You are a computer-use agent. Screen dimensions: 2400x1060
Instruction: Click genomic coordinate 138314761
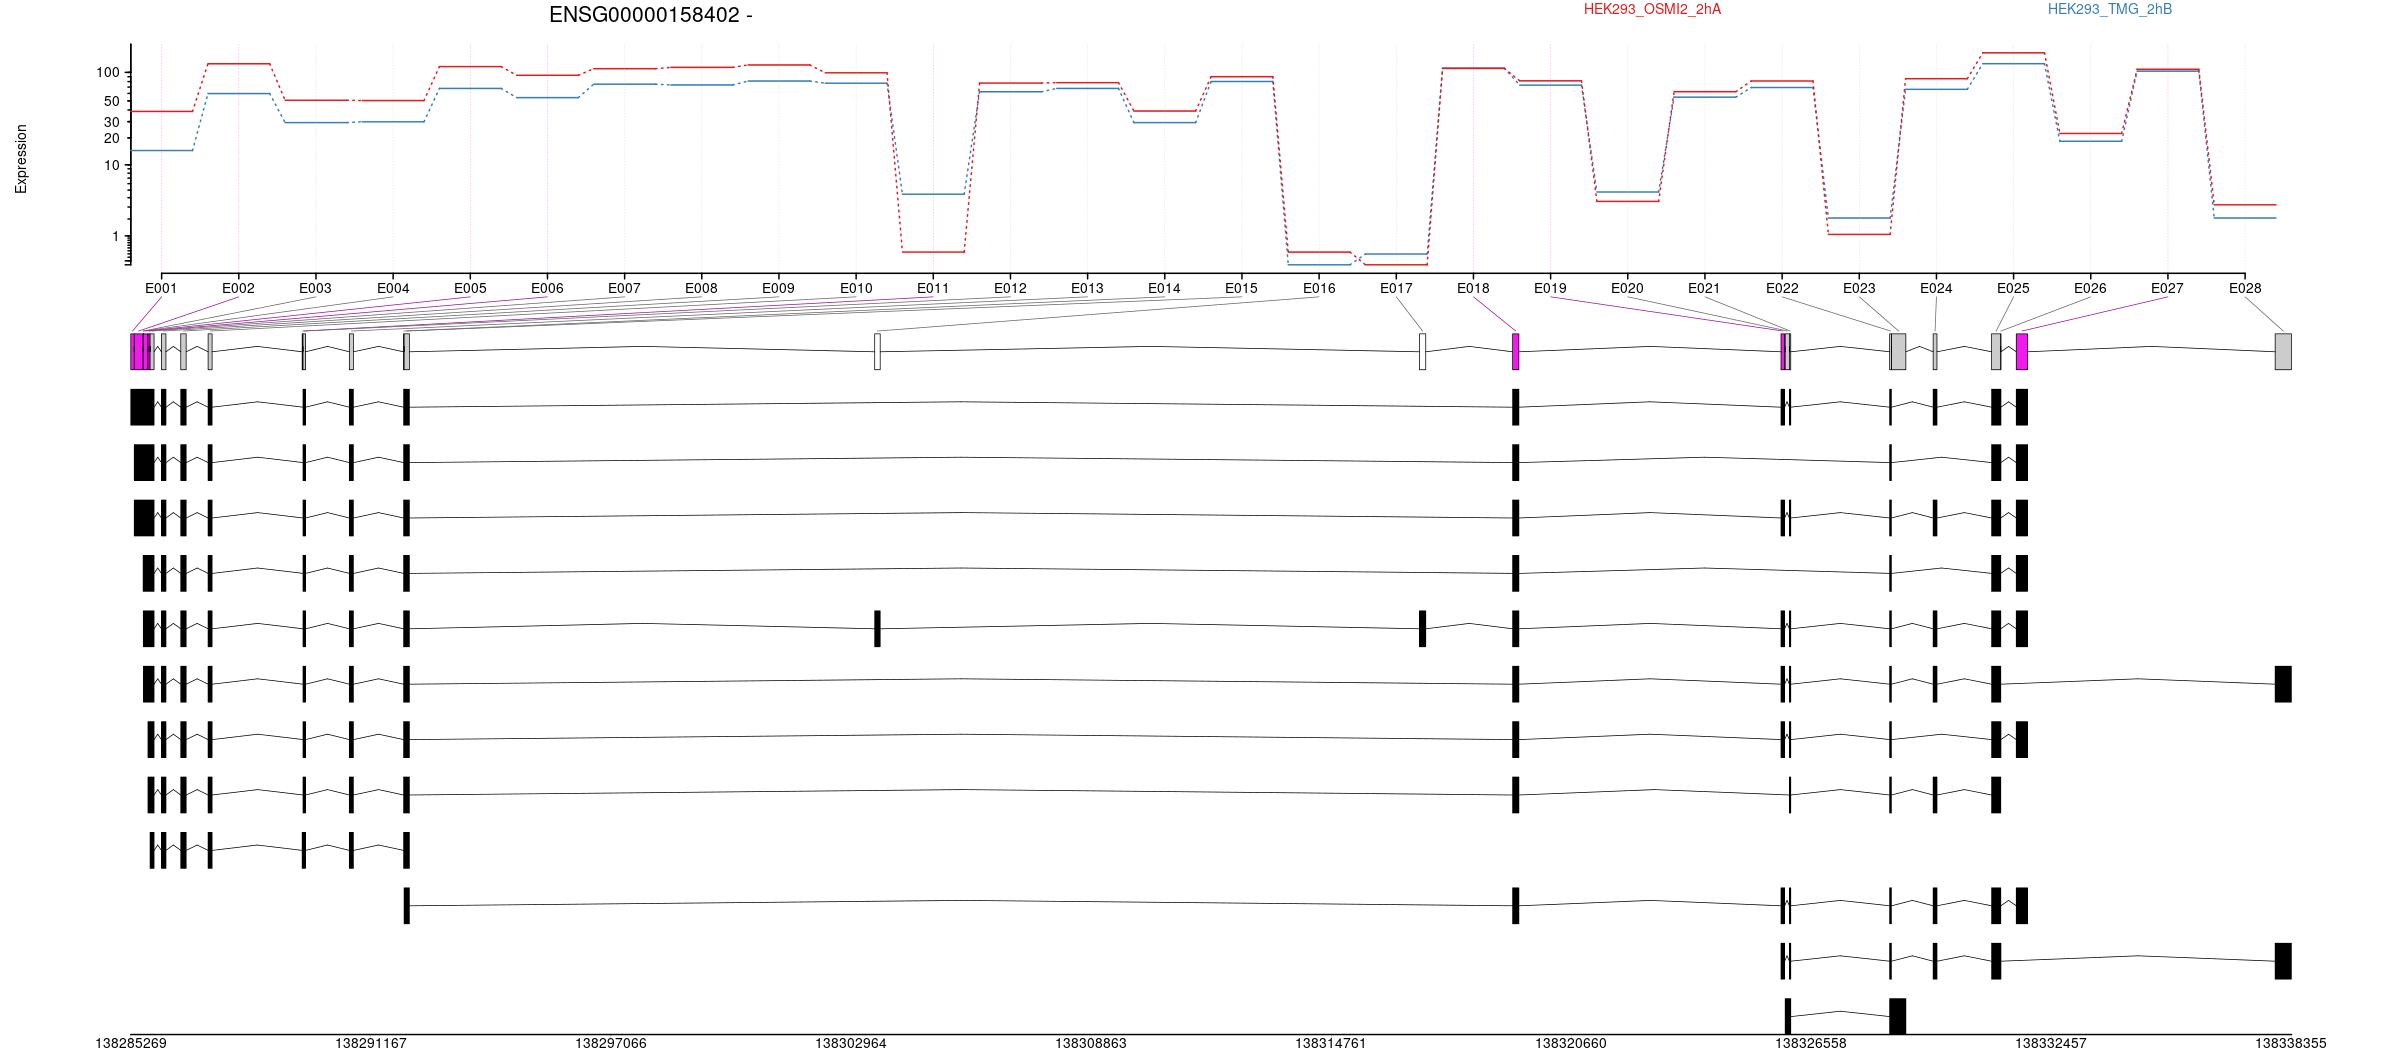pos(1331,1043)
